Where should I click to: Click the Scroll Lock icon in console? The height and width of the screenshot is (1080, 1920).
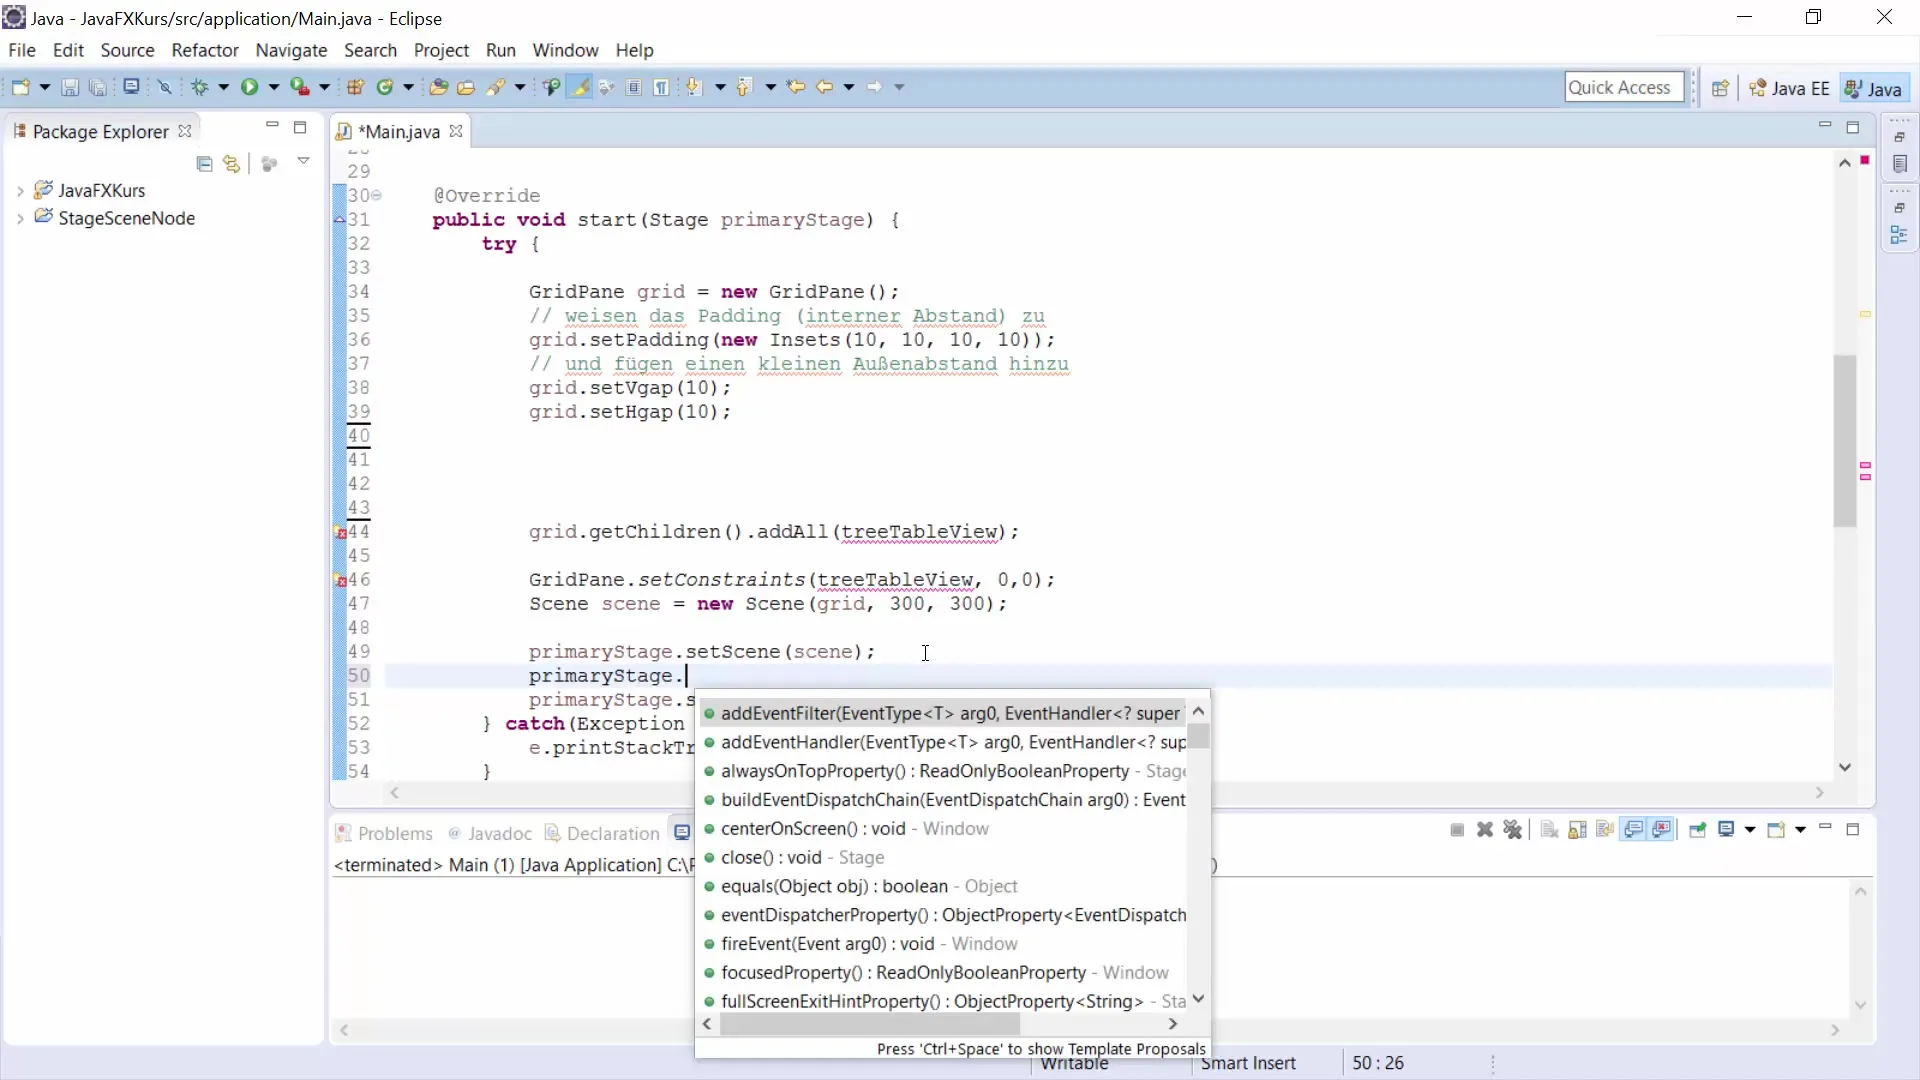(1577, 830)
